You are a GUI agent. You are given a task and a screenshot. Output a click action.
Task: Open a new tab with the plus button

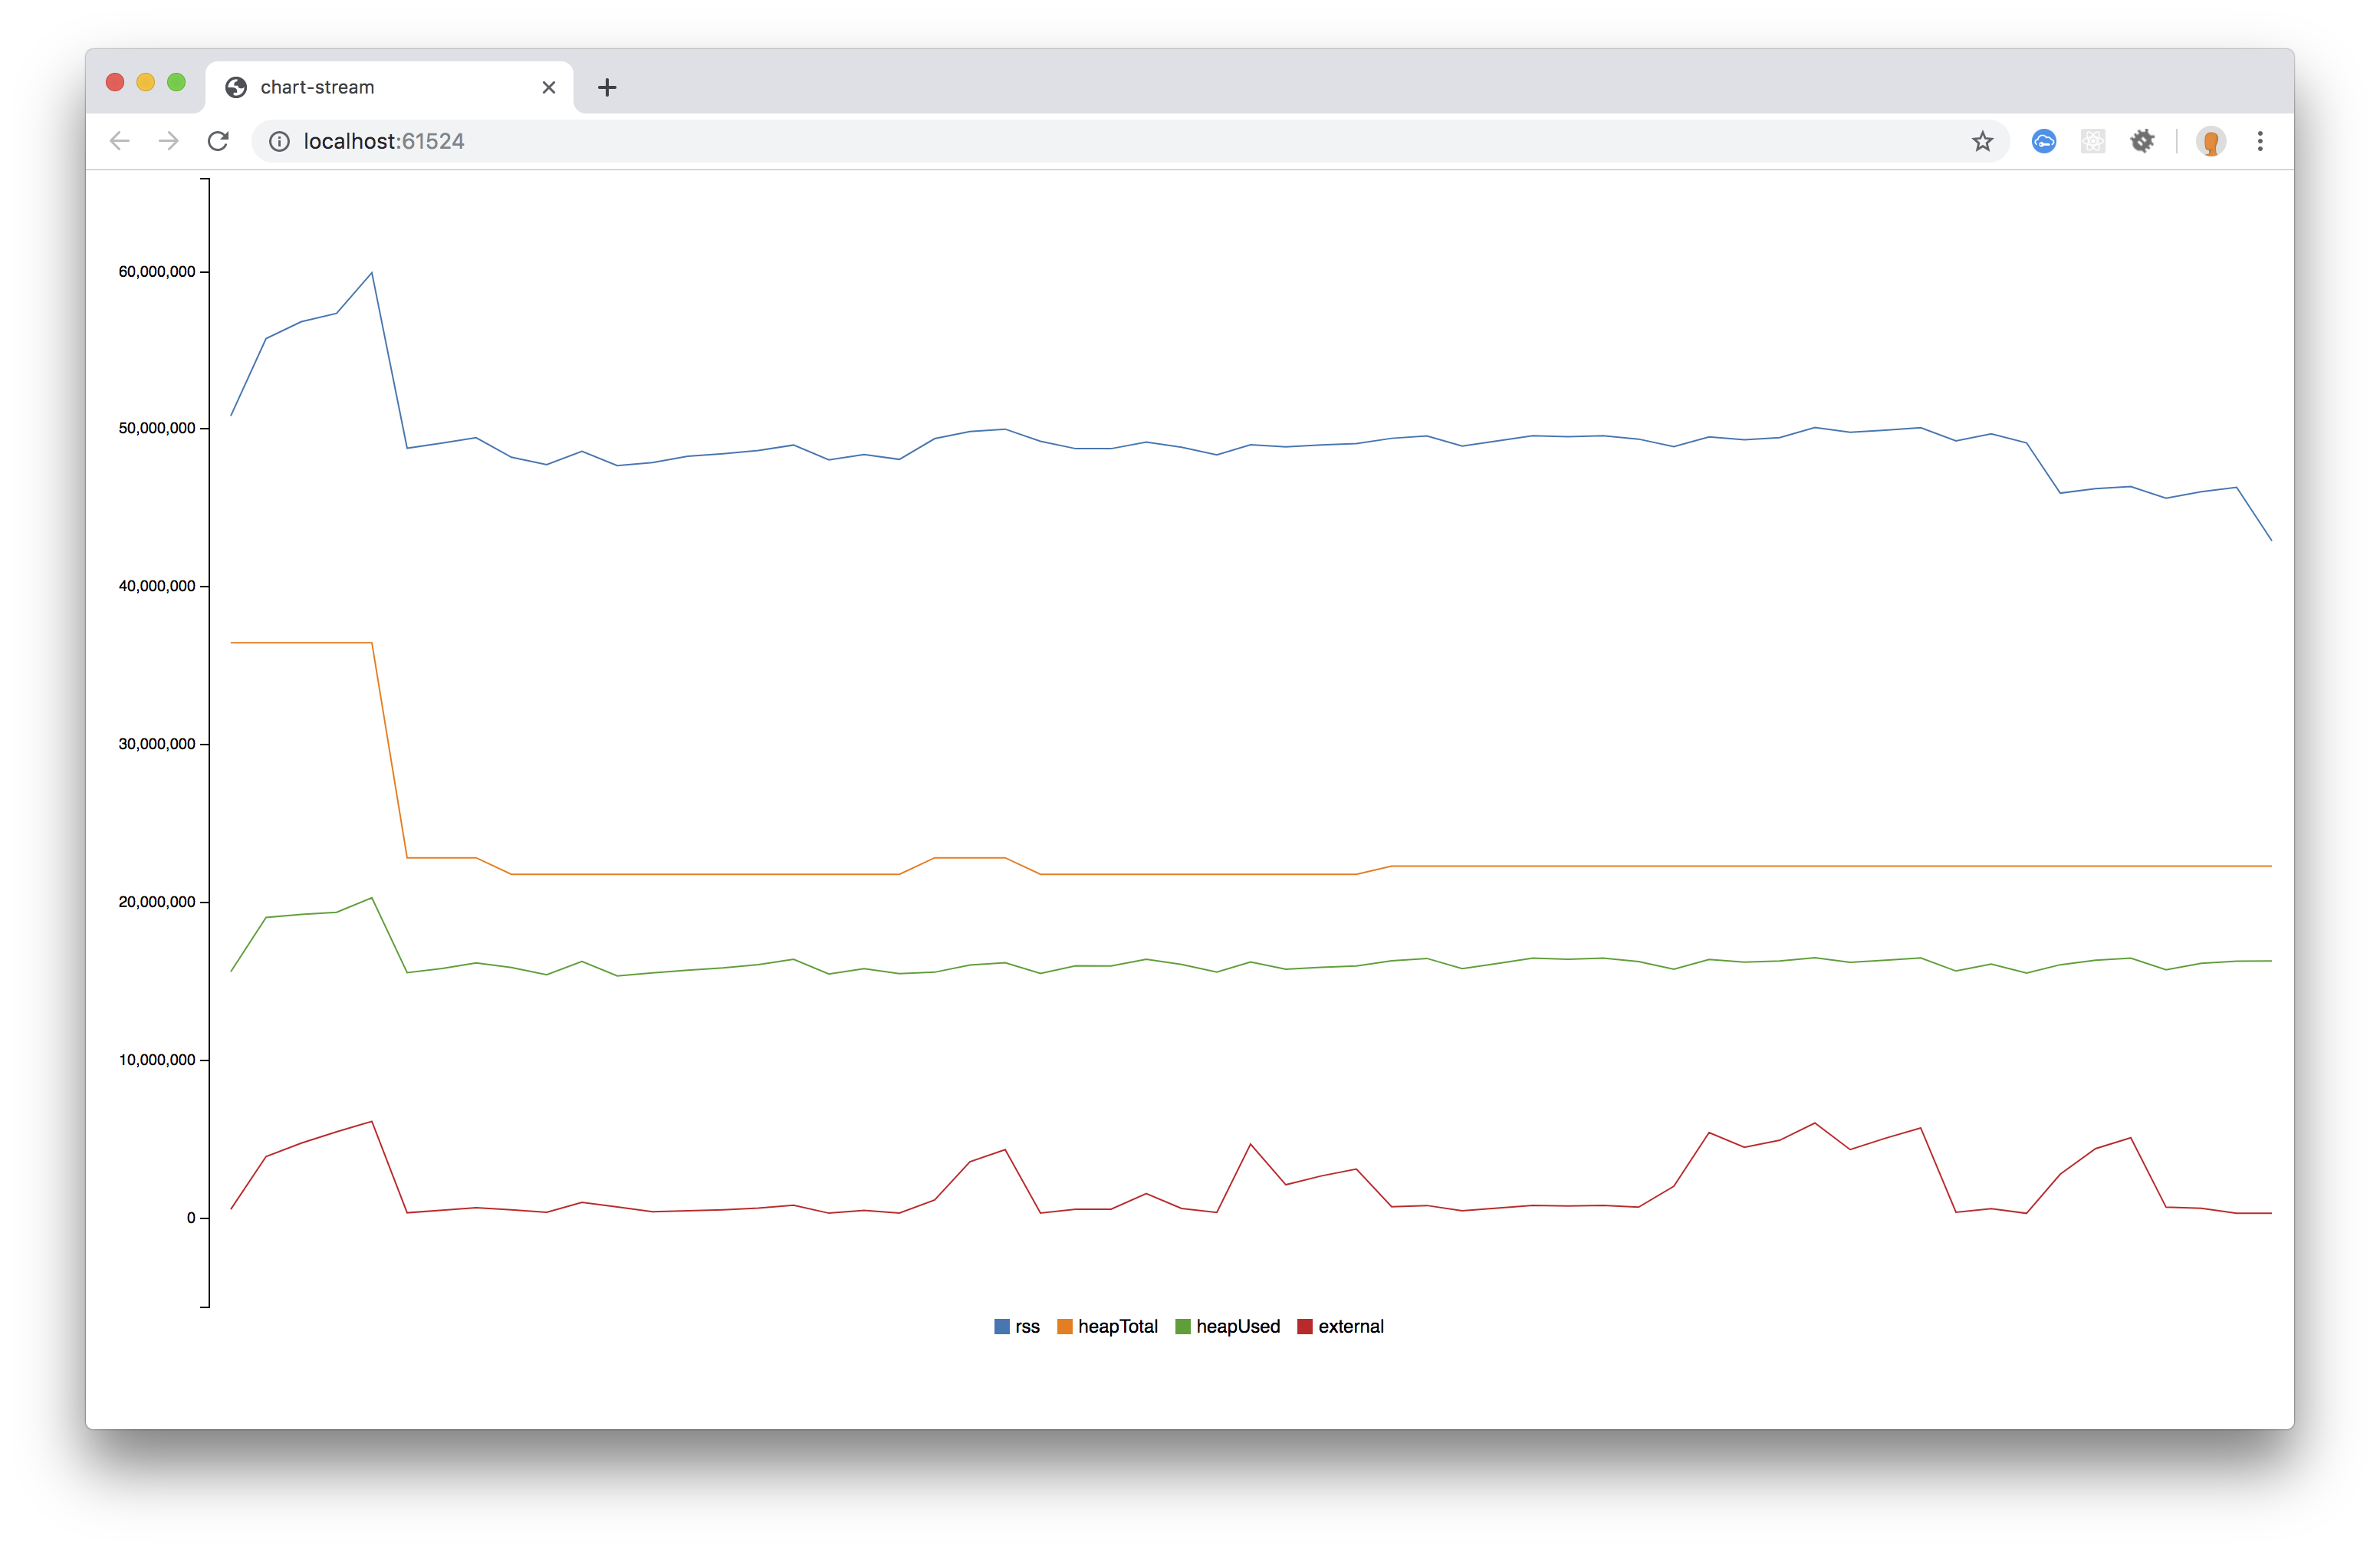click(x=607, y=87)
